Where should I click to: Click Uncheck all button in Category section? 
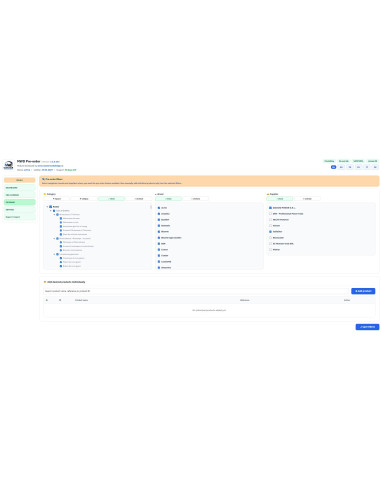pos(139,199)
